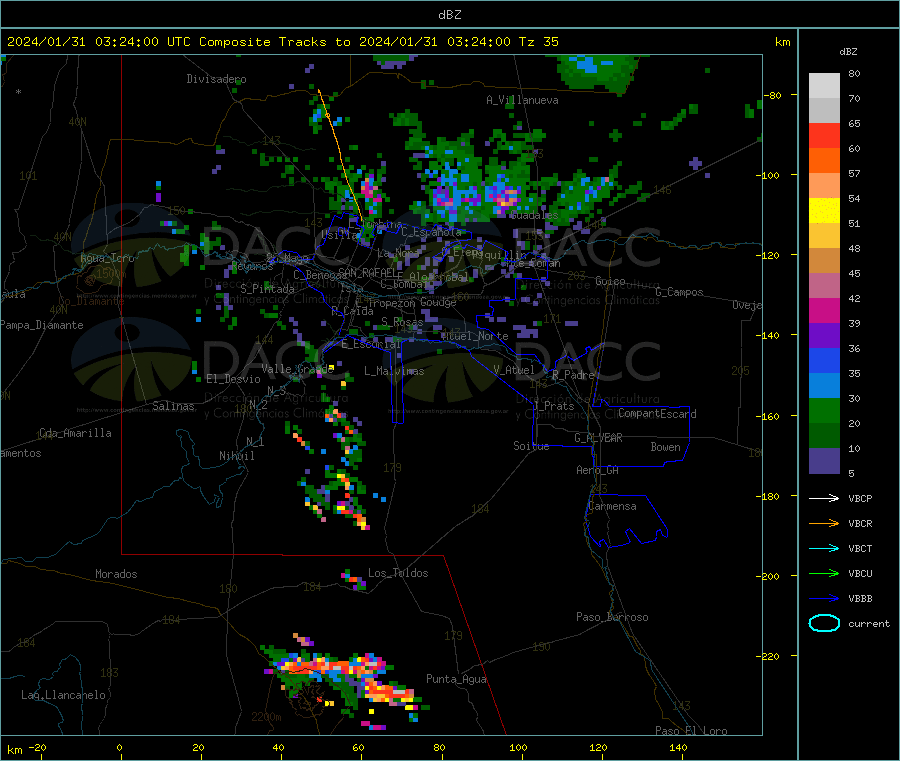
Task: Click the cyan 'current' ellipse legend icon
Action: pos(824,623)
